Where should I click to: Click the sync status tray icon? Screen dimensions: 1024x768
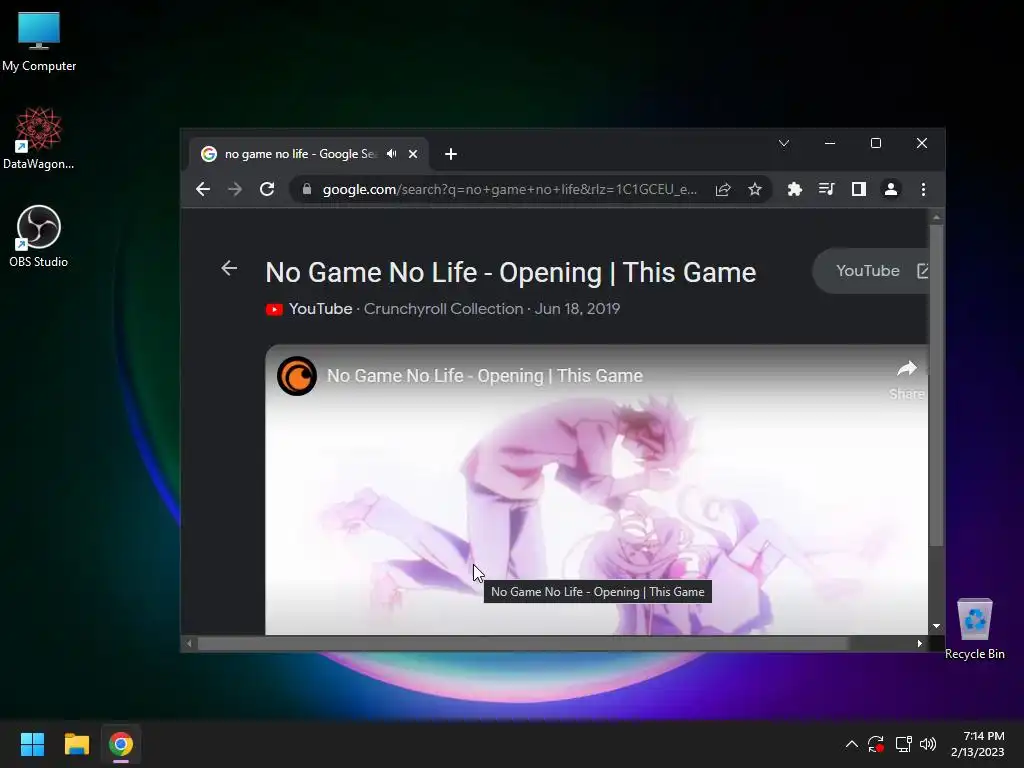pyautogui.click(x=876, y=744)
